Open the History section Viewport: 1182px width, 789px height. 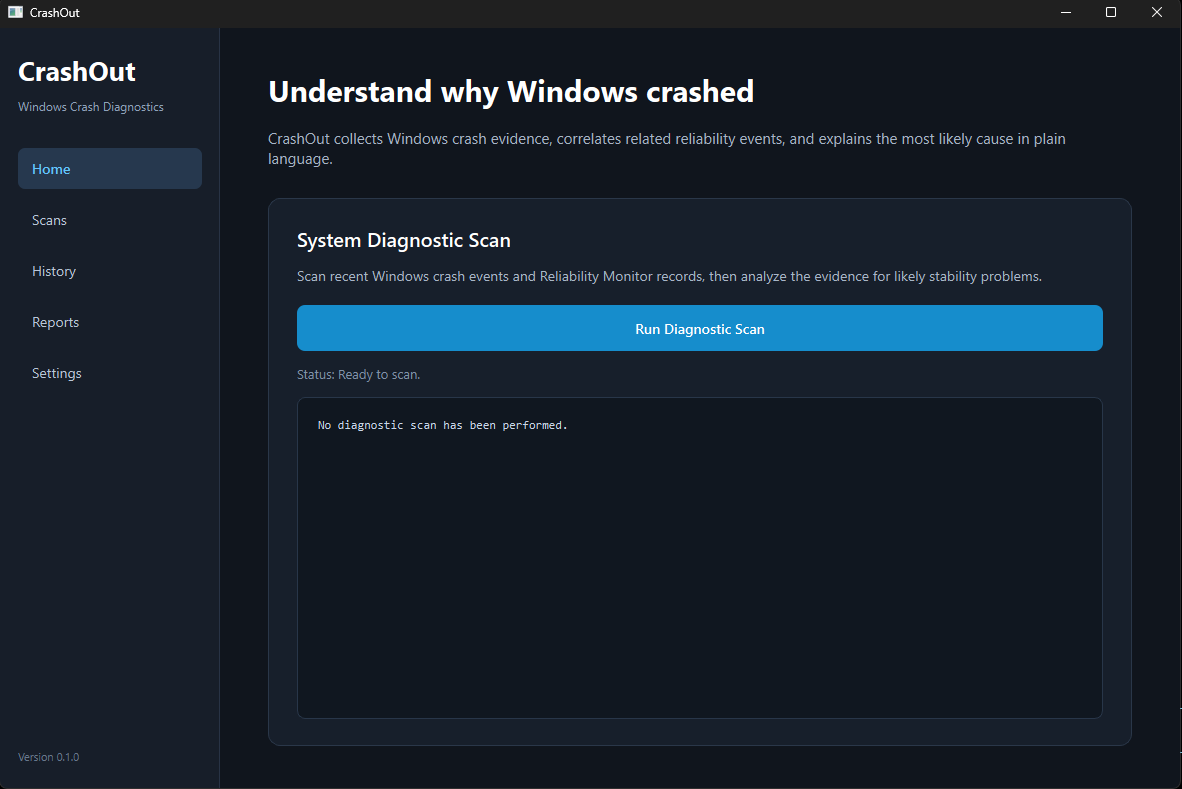[x=110, y=271]
